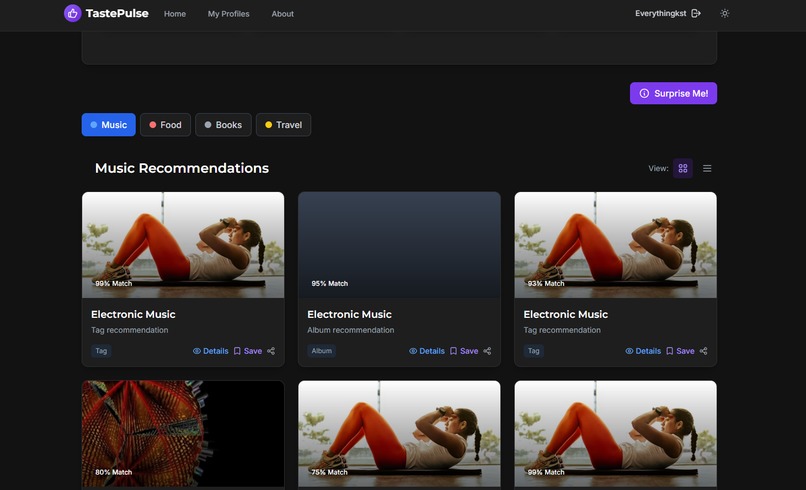The image size is (806, 490).
Task: Open the 80% match abstract art thumbnail
Action: pyautogui.click(x=183, y=433)
